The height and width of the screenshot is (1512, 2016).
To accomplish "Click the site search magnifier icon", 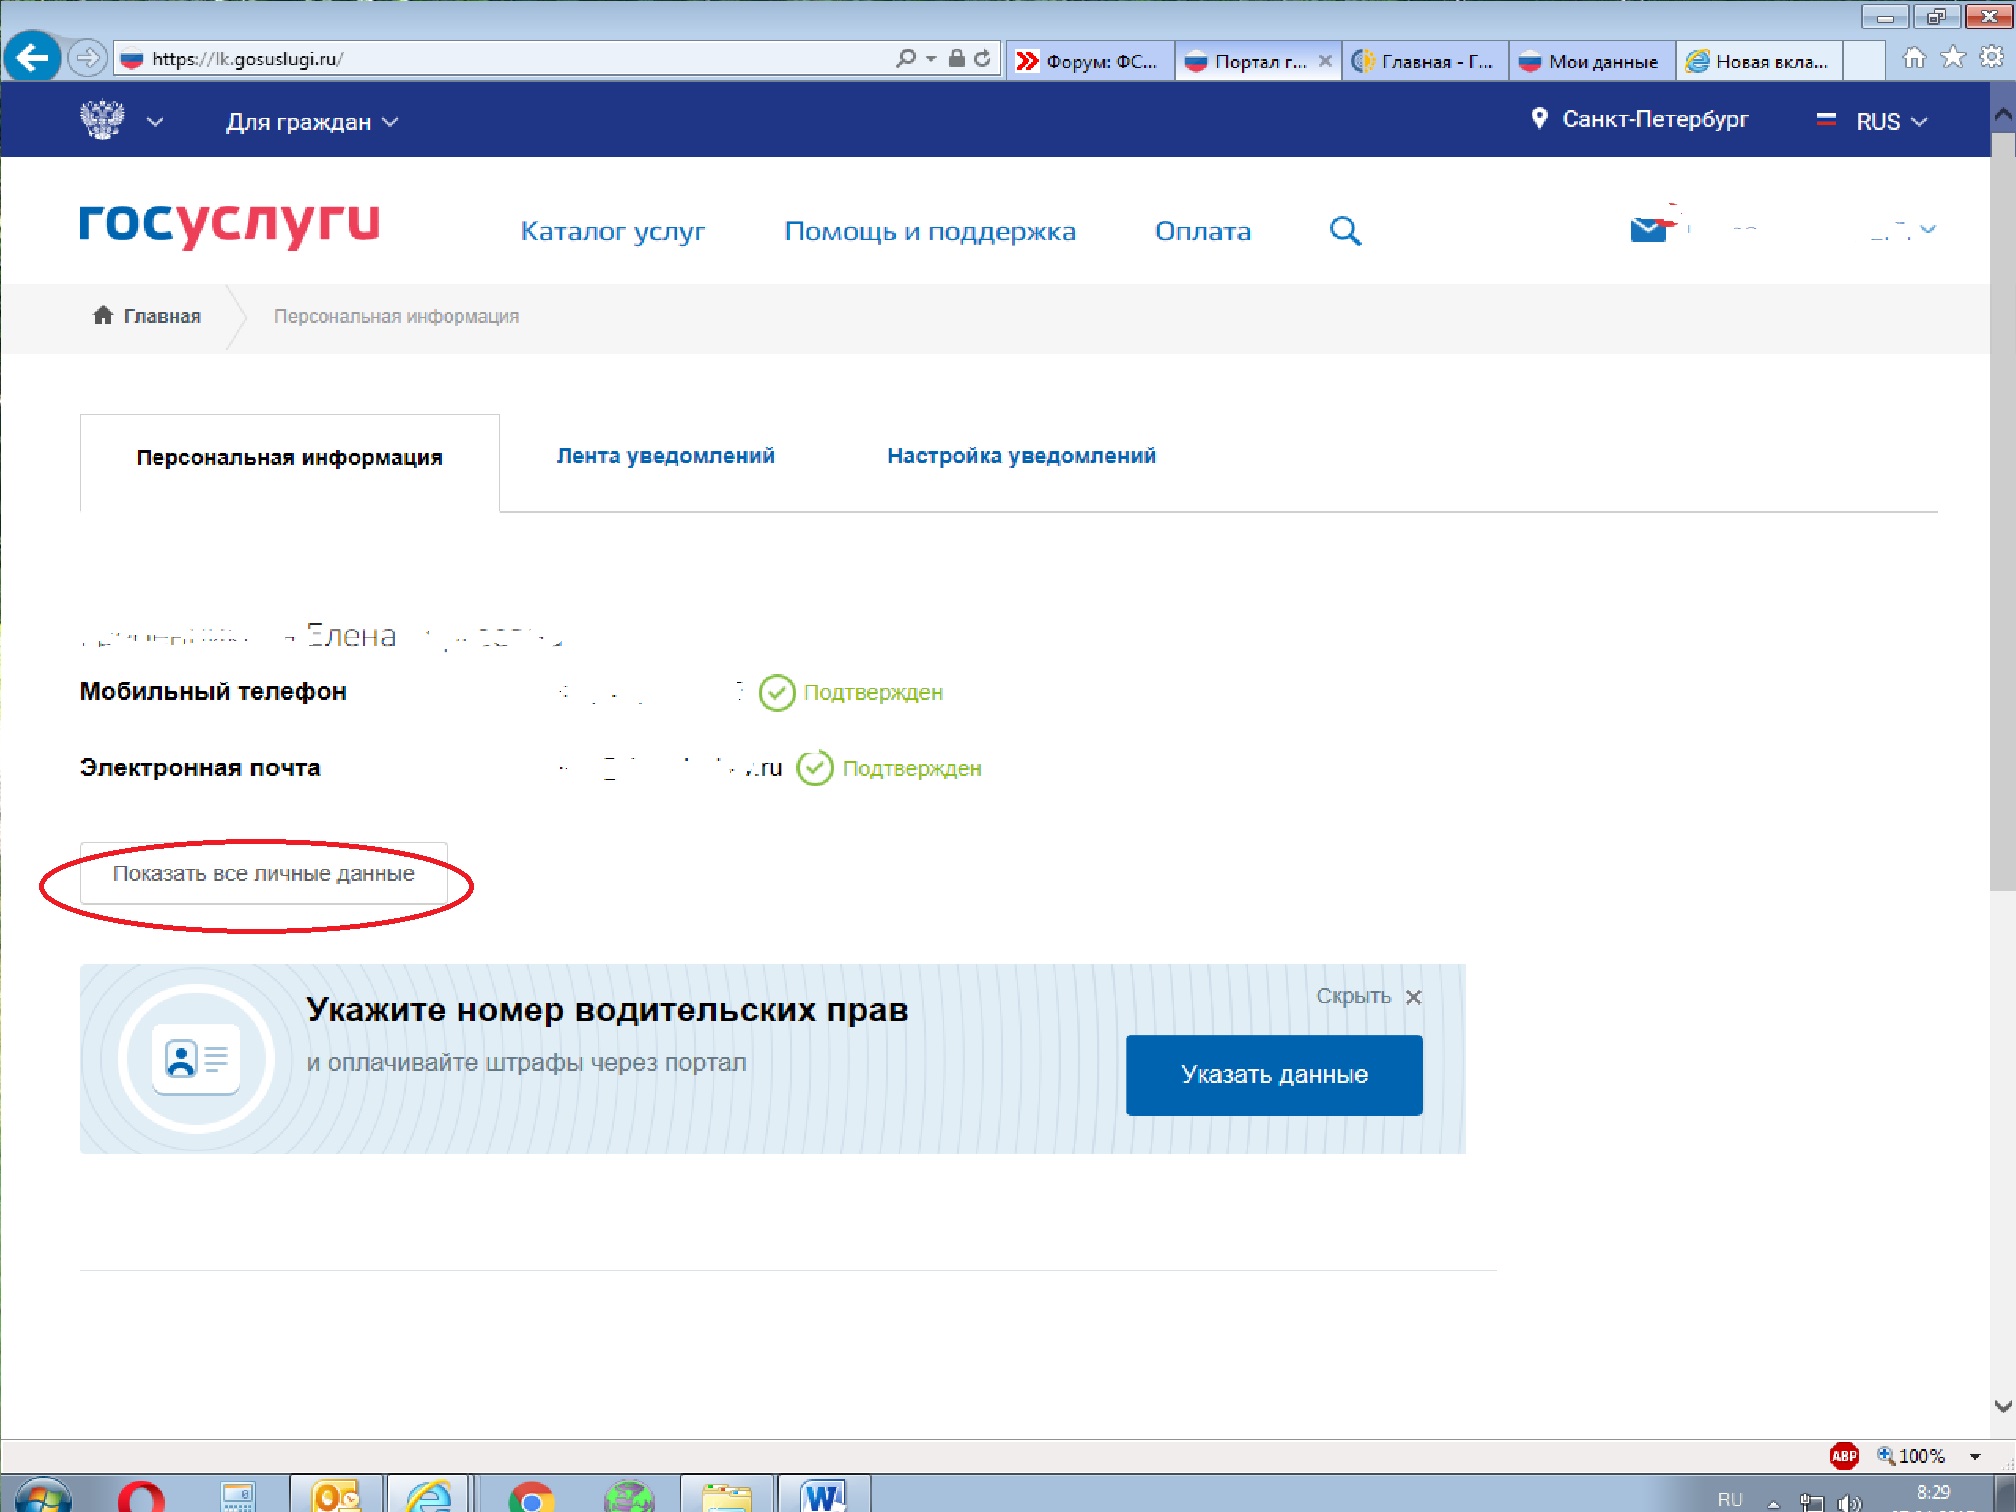I will [x=1345, y=231].
